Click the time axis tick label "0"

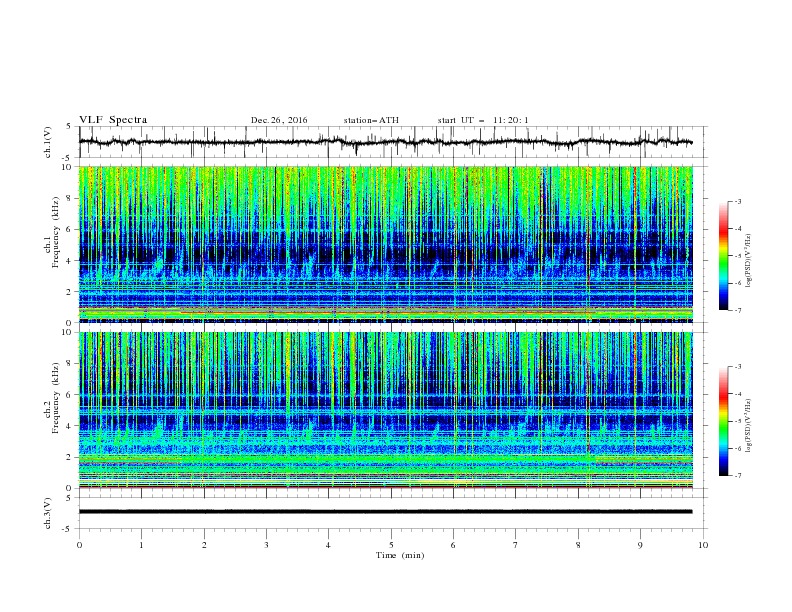coord(79,545)
